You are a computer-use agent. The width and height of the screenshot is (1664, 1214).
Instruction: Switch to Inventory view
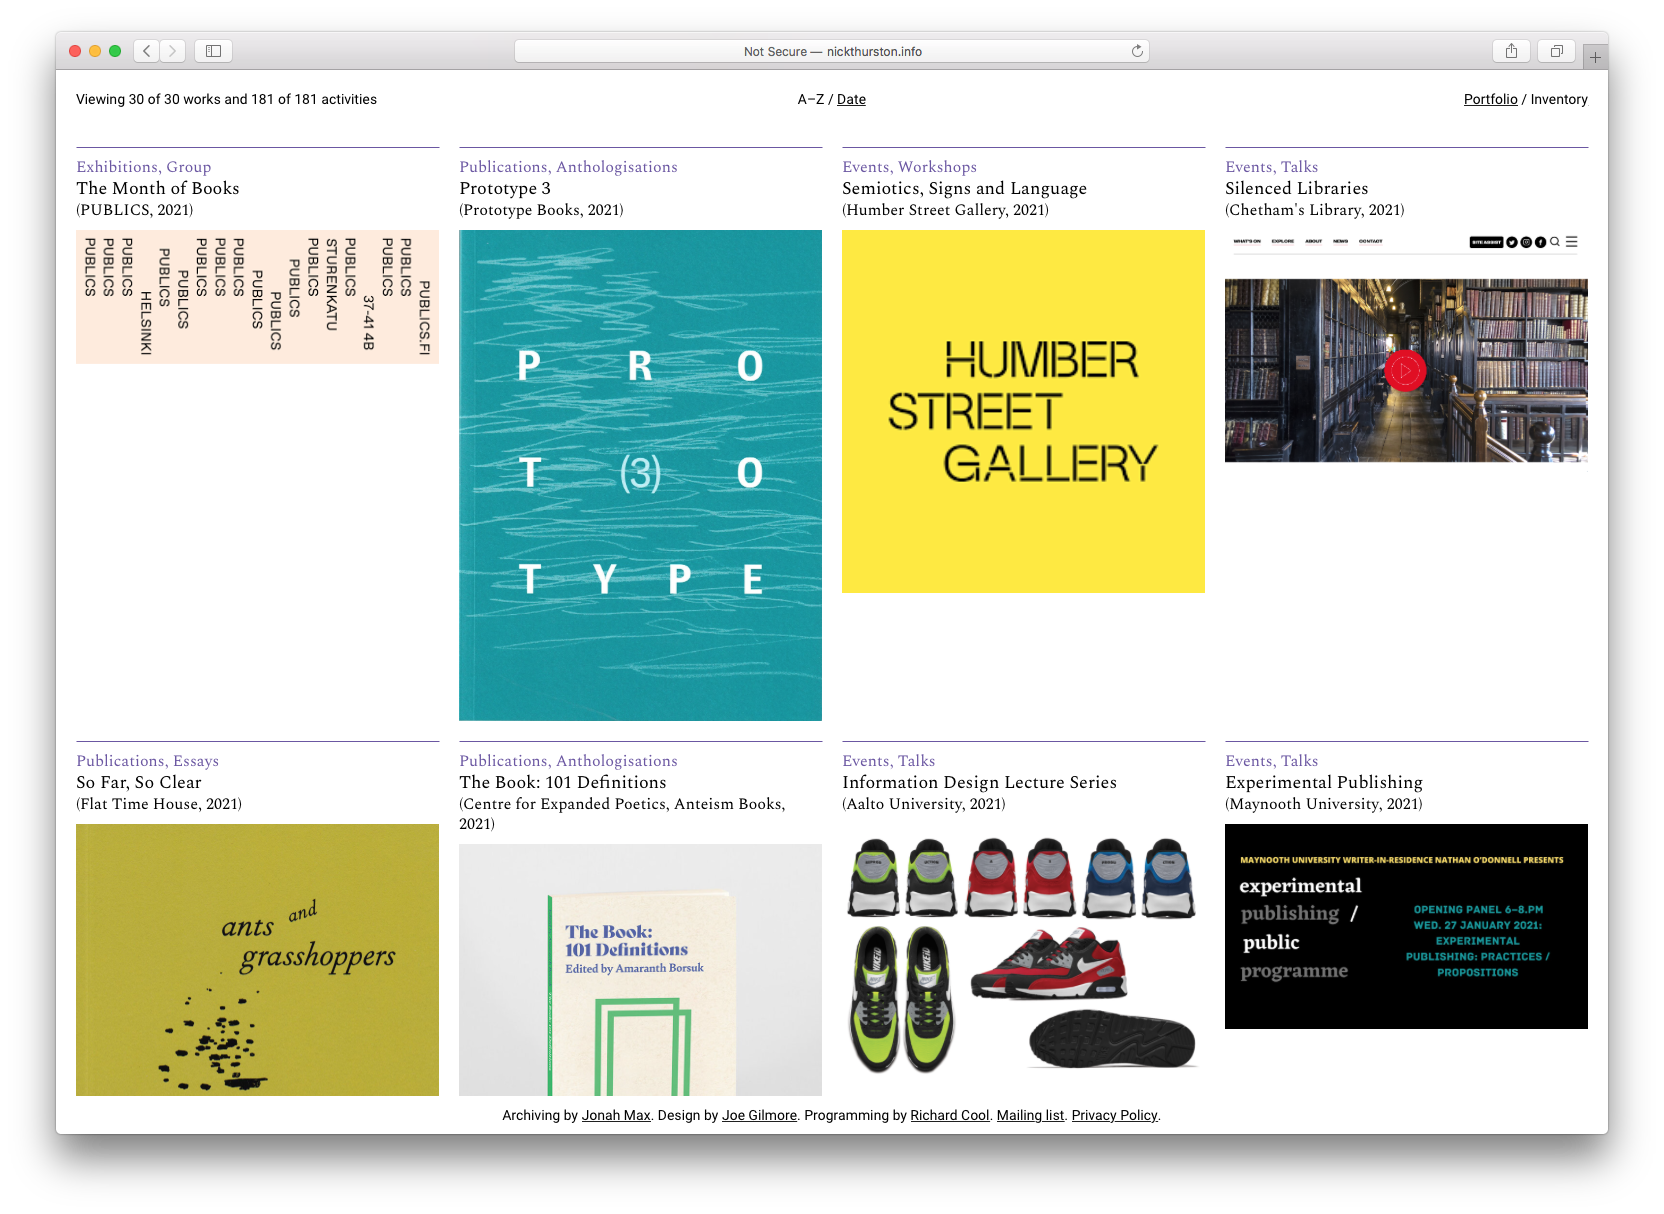[1558, 99]
